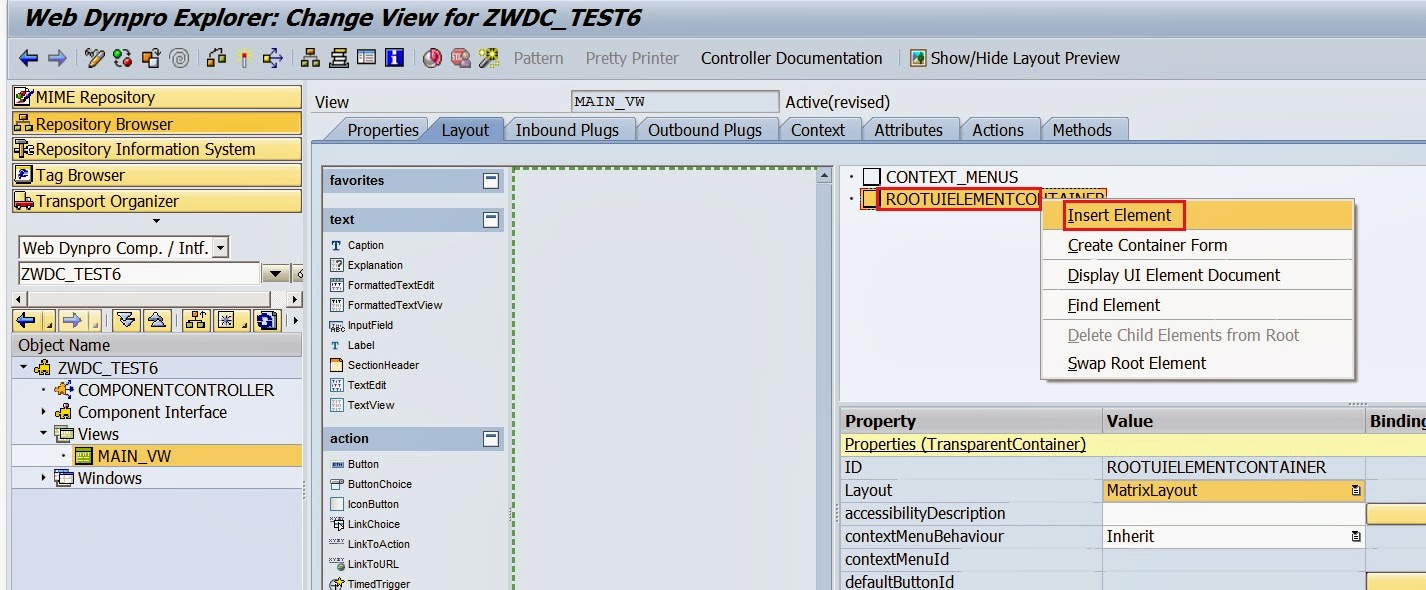
Task: Collapse the action palette section
Action: coord(490,439)
